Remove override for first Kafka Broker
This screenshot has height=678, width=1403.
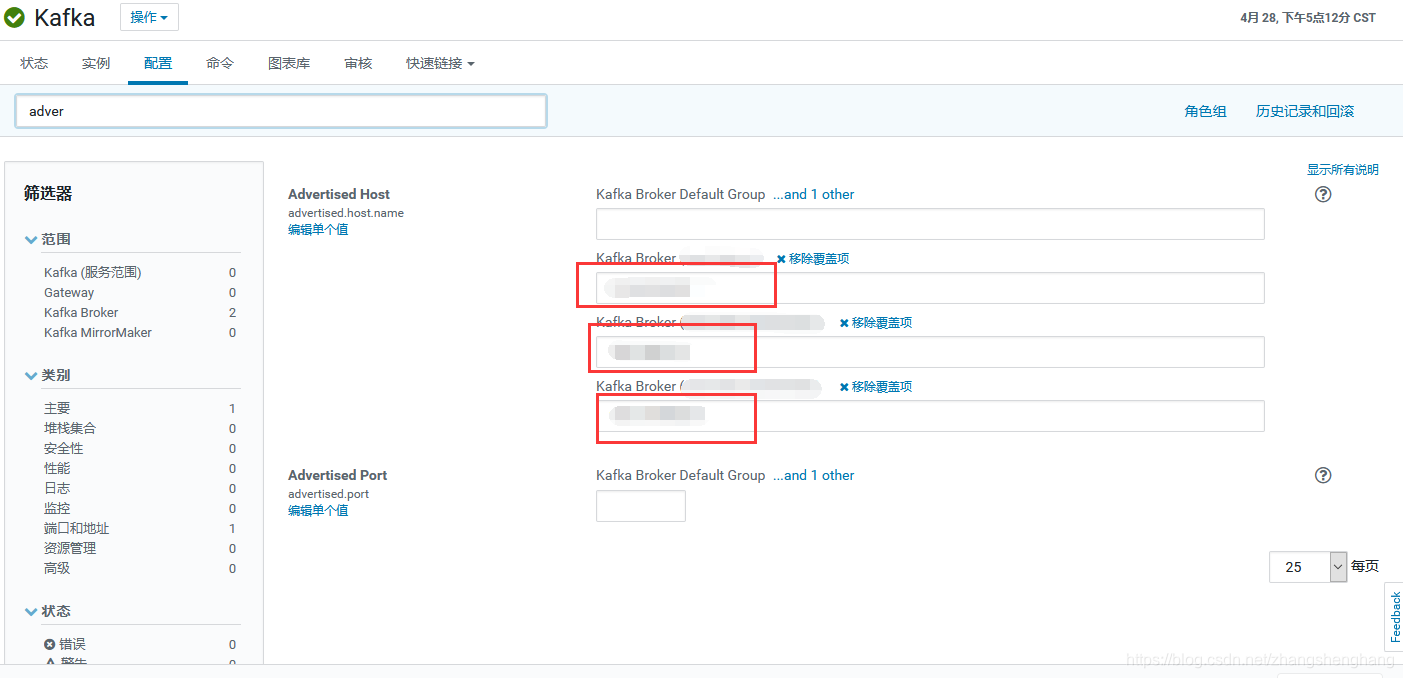pos(813,258)
